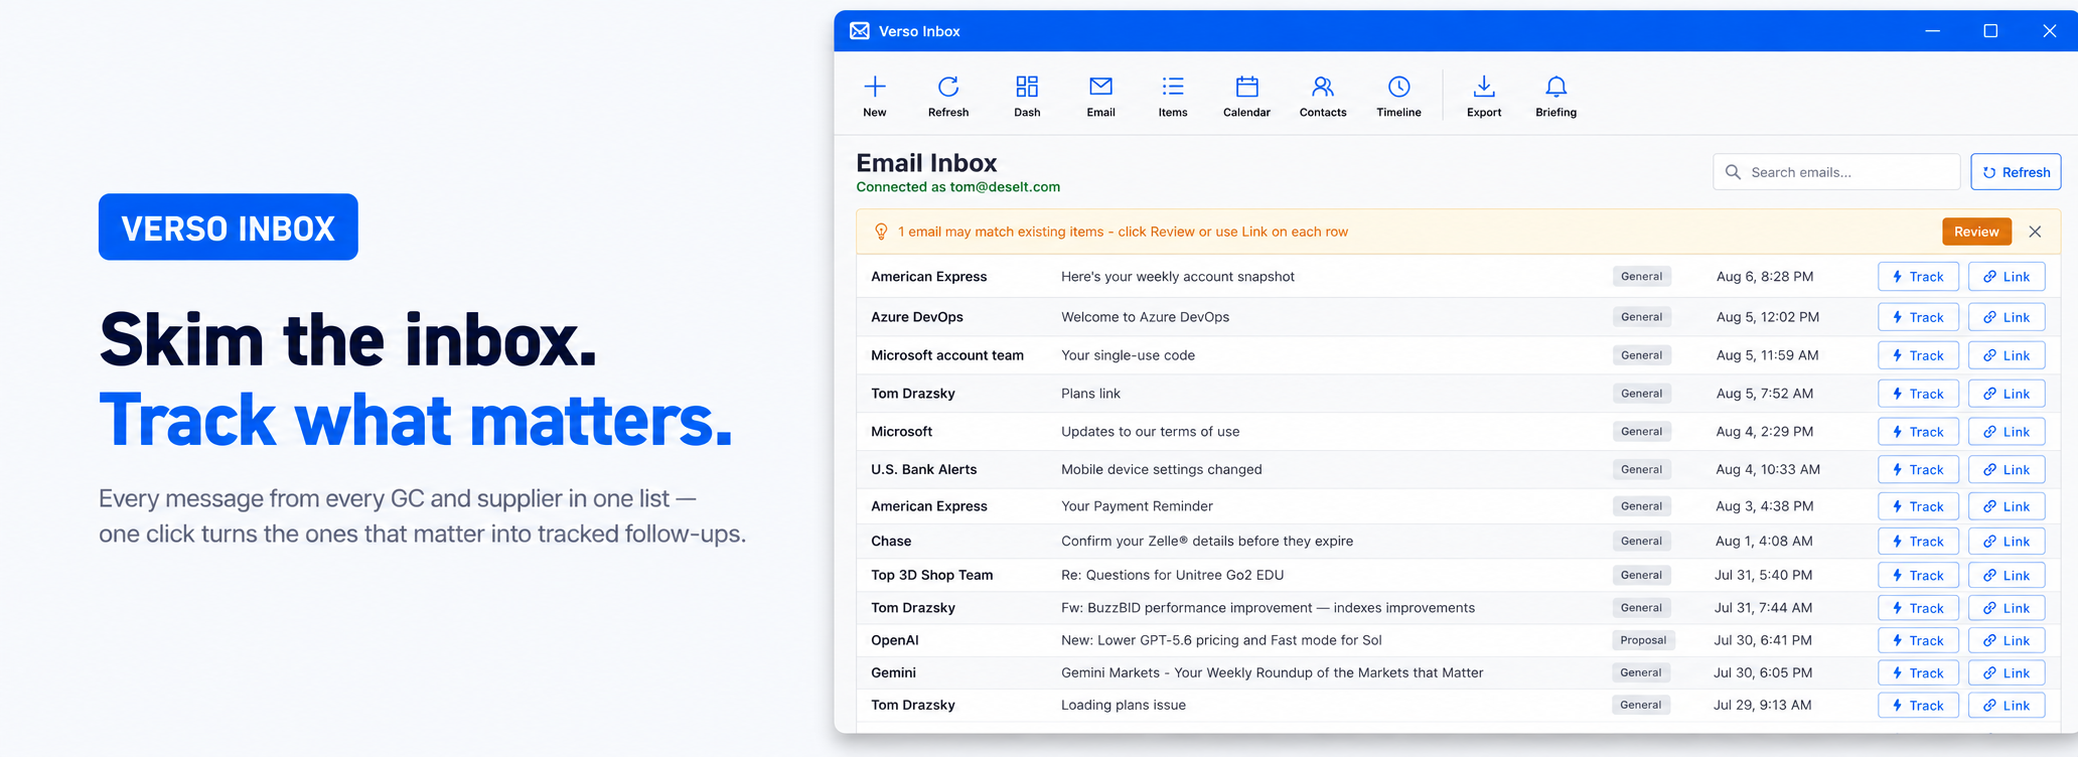Click the sender name Top 3D Shop Team
This screenshot has width=2078, height=757.
(x=932, y=575)
